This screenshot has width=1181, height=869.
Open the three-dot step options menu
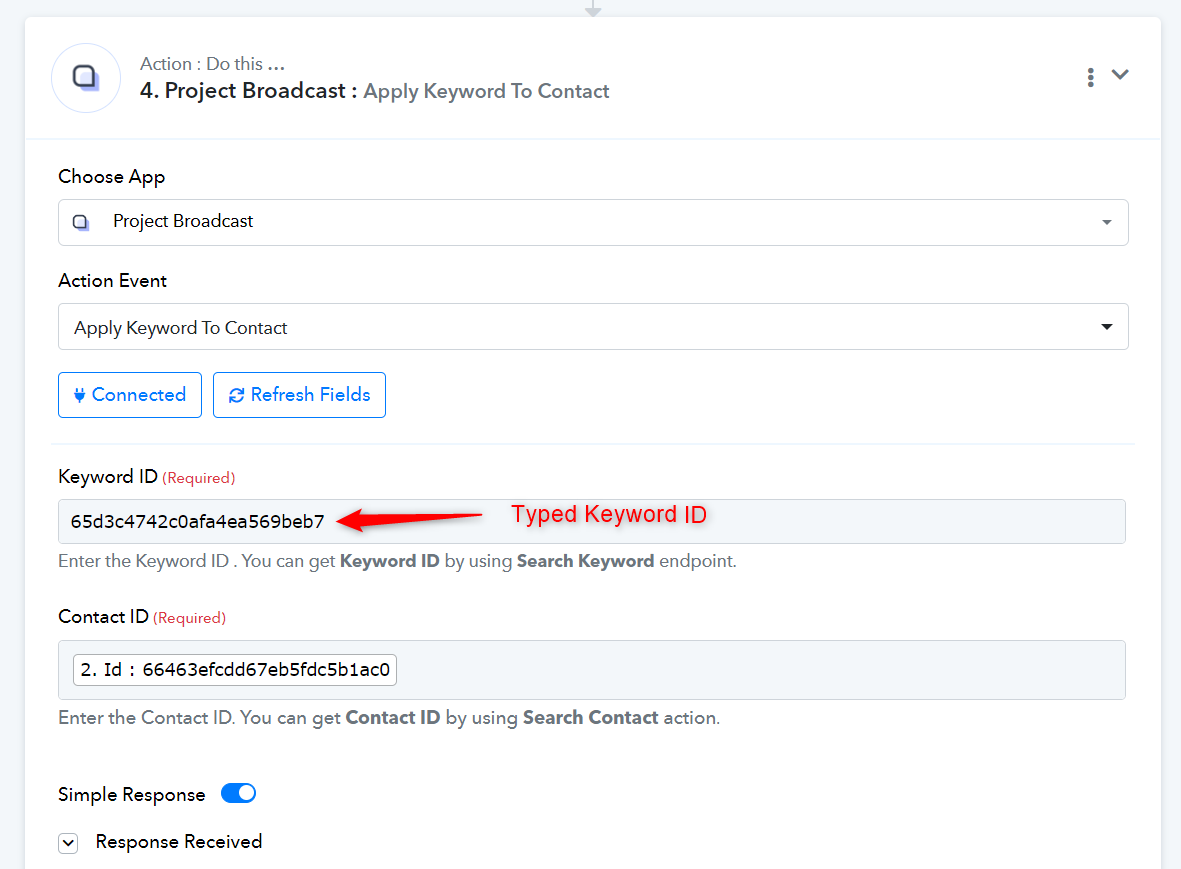click(x=1090, y=77)
